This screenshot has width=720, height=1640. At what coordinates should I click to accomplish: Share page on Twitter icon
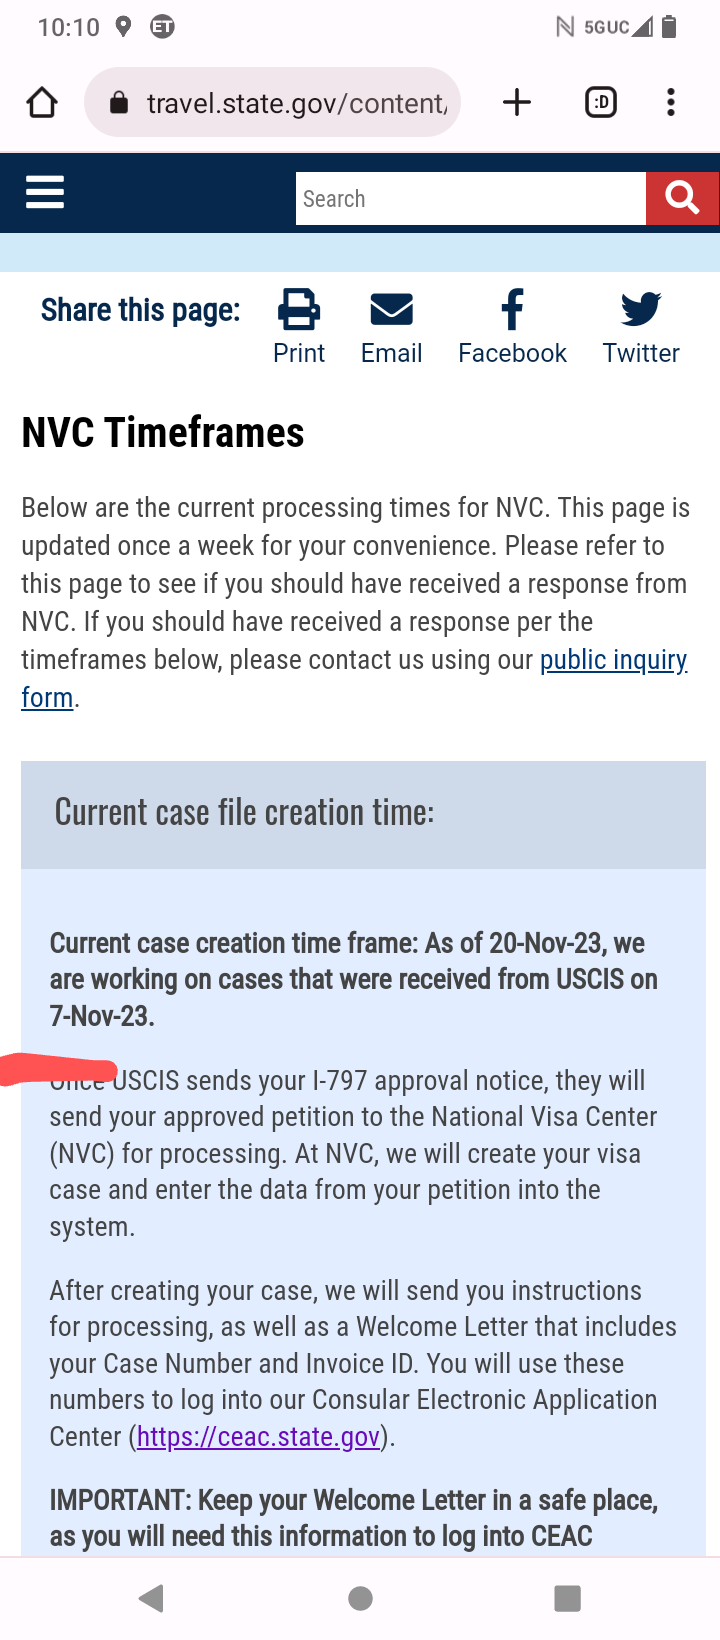pyautogui.click(x=641, y=309)
